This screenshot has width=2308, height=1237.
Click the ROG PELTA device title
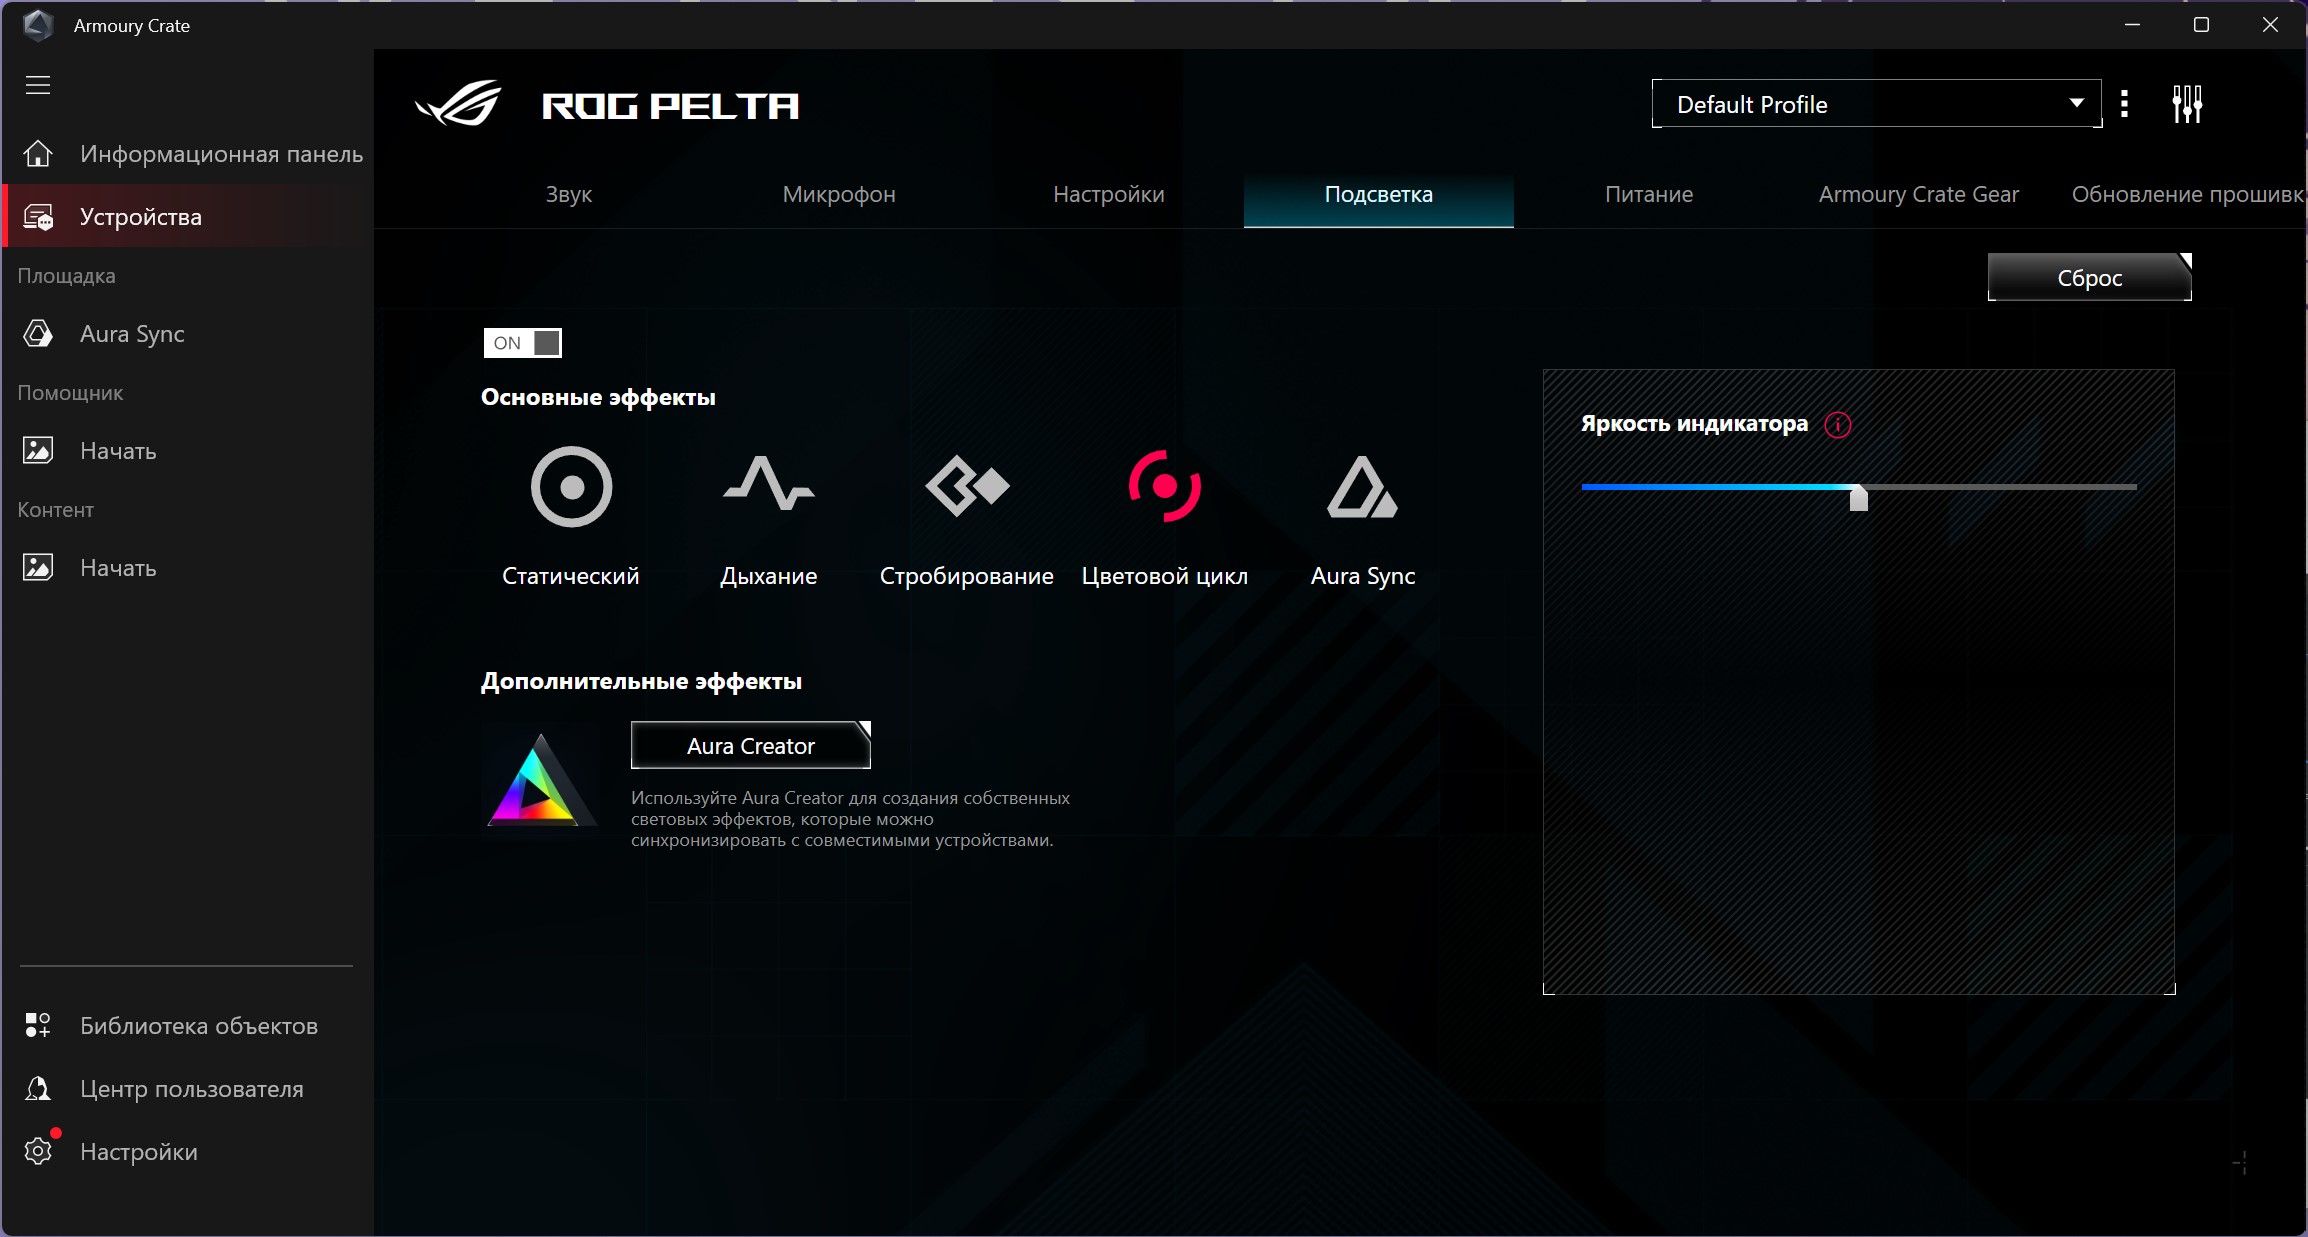tap(670, 105)
